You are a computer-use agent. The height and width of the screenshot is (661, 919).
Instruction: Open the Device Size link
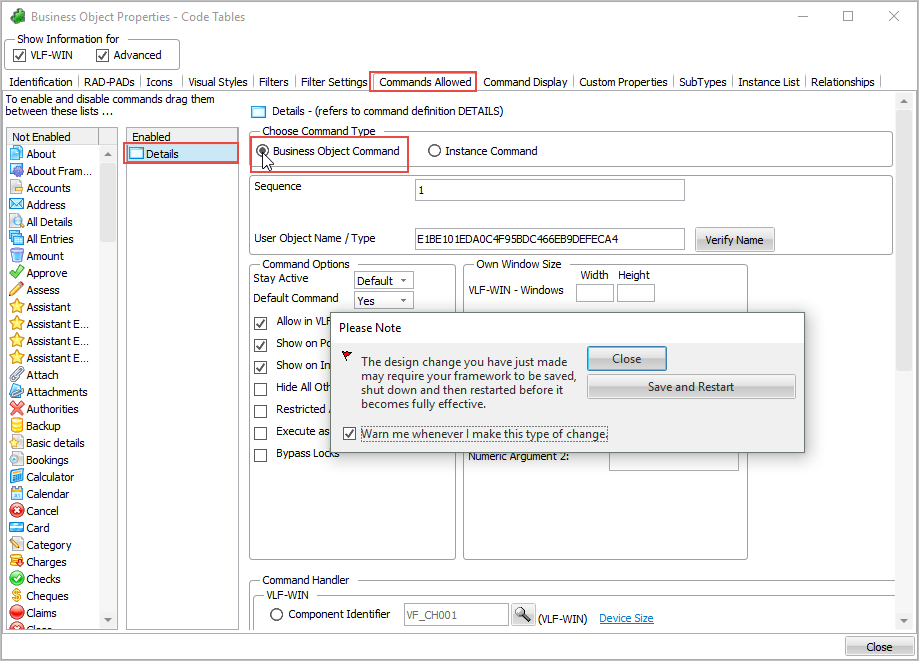pos(626,618)
